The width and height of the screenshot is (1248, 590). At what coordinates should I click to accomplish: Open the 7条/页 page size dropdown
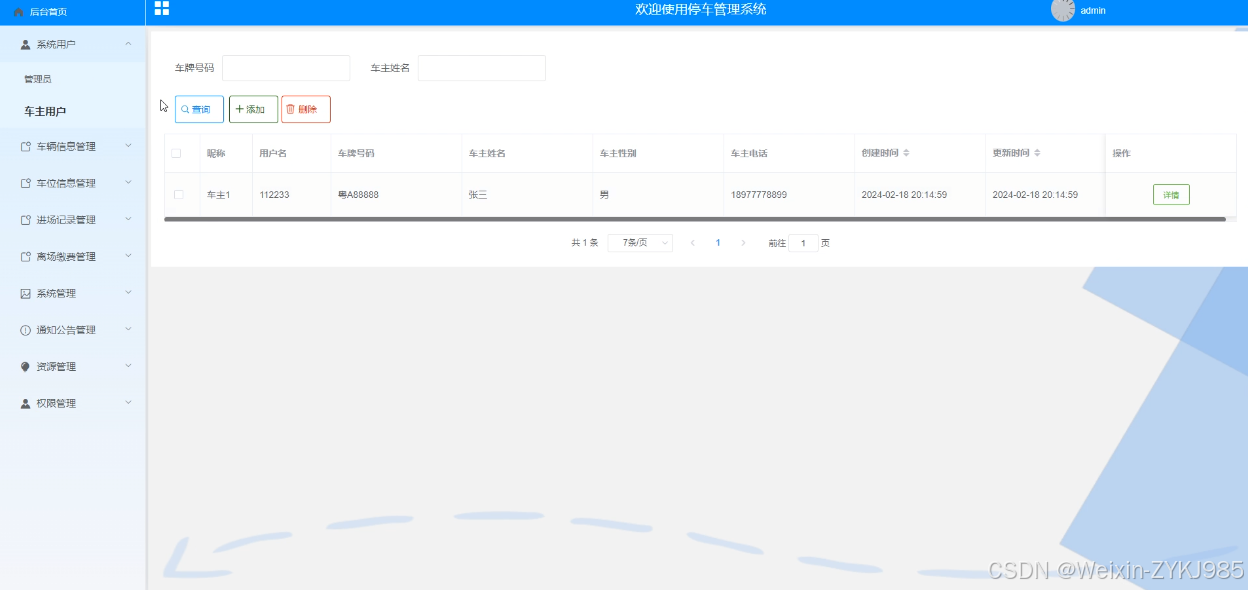640,243
